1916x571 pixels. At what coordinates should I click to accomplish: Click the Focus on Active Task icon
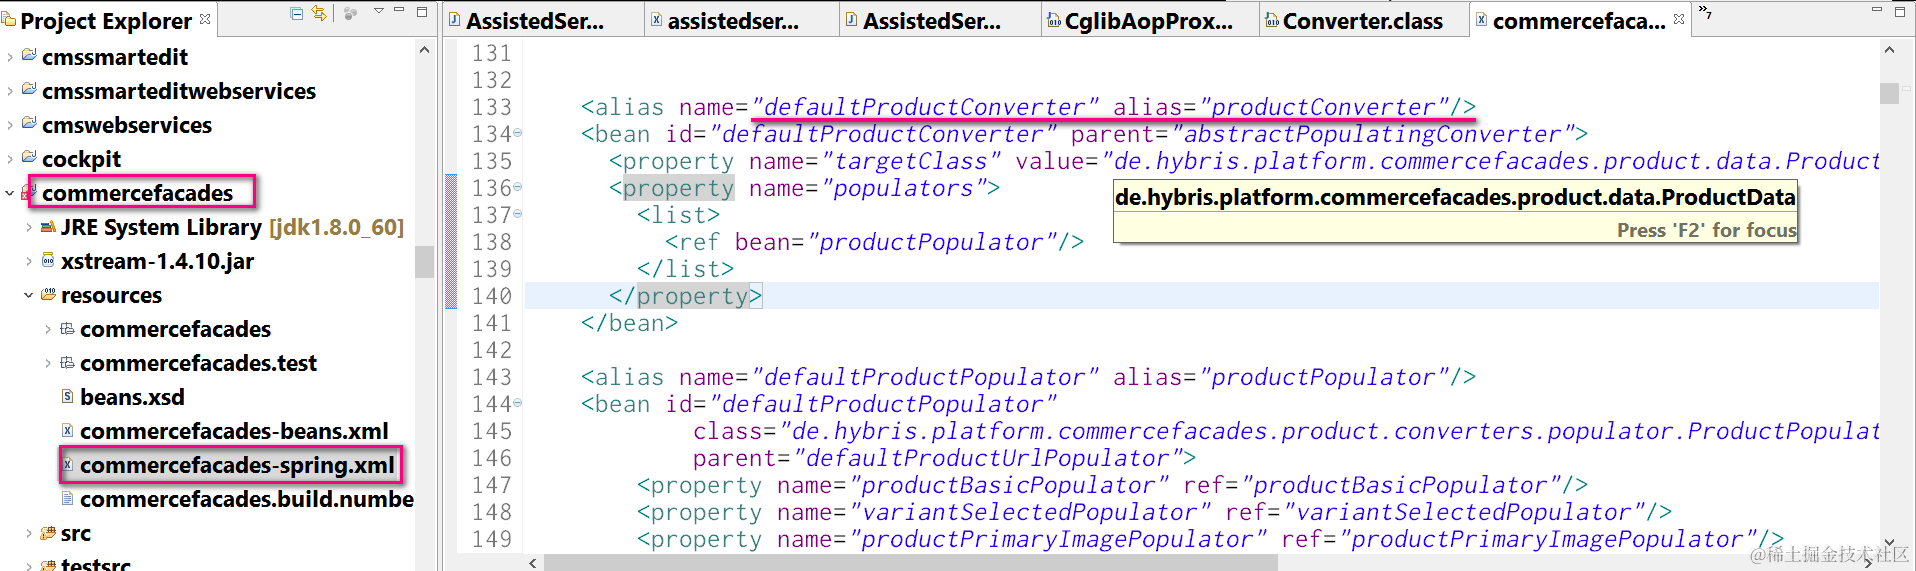[x=351, y=13]
